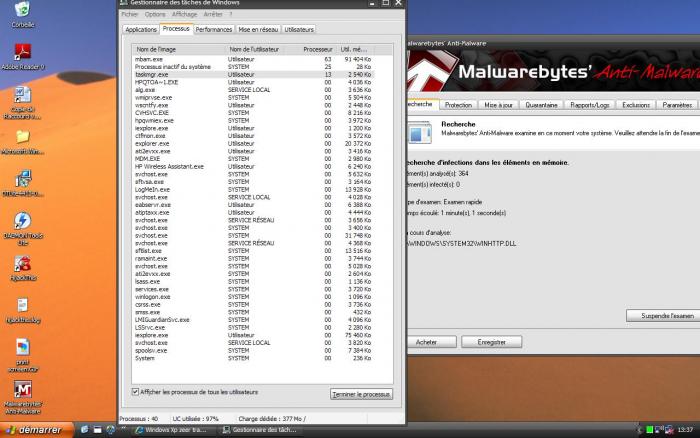Switch to the Performances tab
700x438 pixels.
(x=214, y=29)
